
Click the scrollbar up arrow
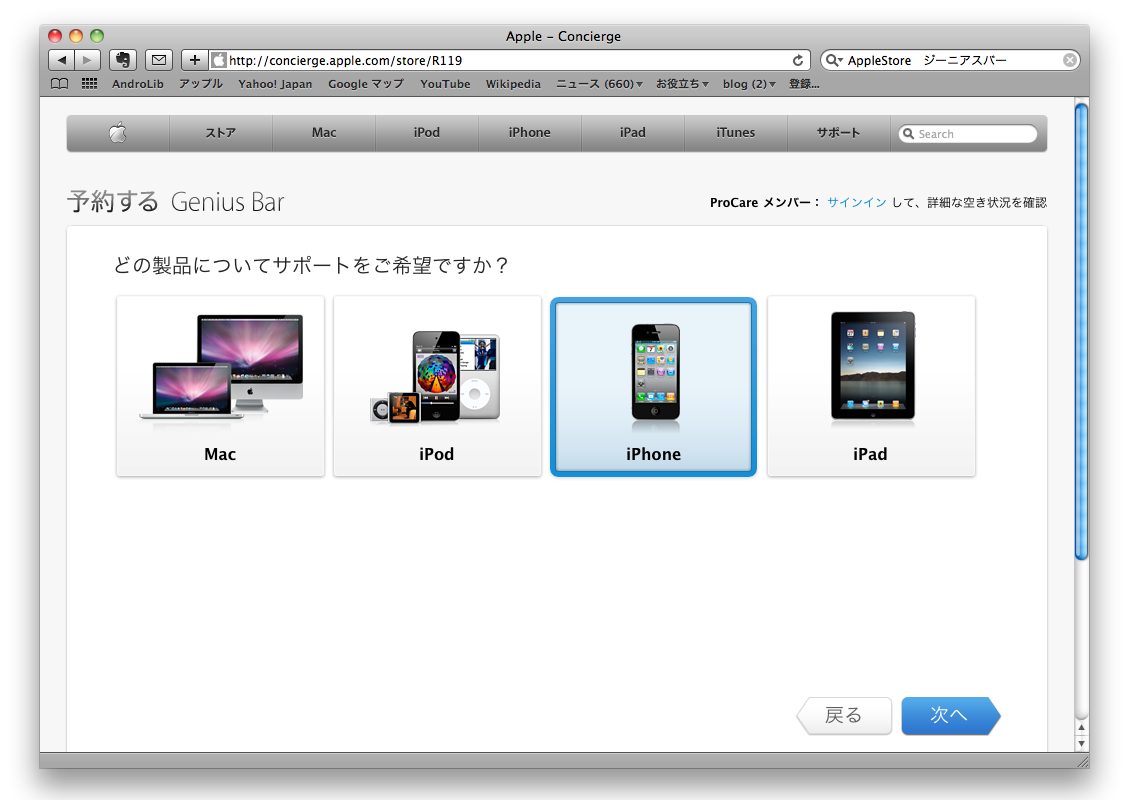1081,727
